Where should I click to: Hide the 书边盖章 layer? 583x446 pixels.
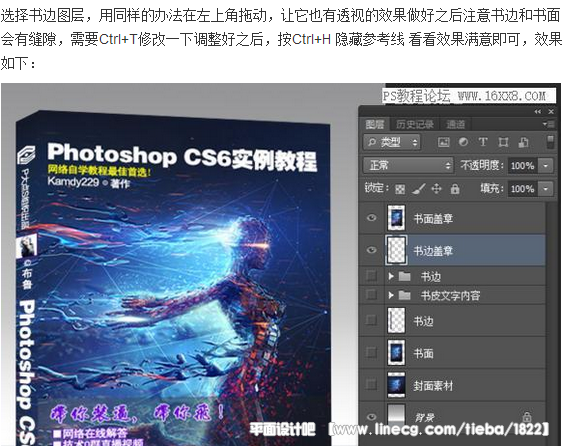point(371,250)
